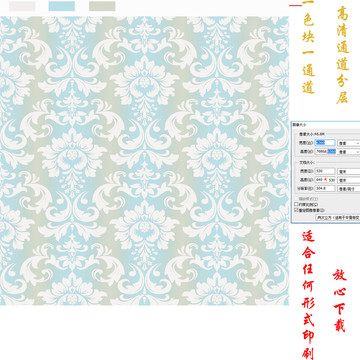Click the document height input field
This screenshot has height=360, width=360.
[325, 180]
